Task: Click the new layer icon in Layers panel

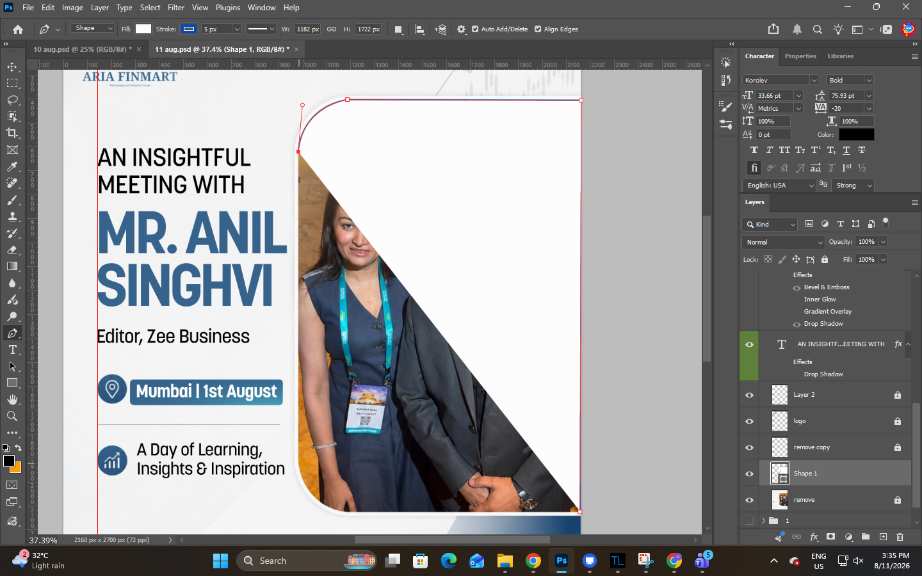Action: (883, 537)
